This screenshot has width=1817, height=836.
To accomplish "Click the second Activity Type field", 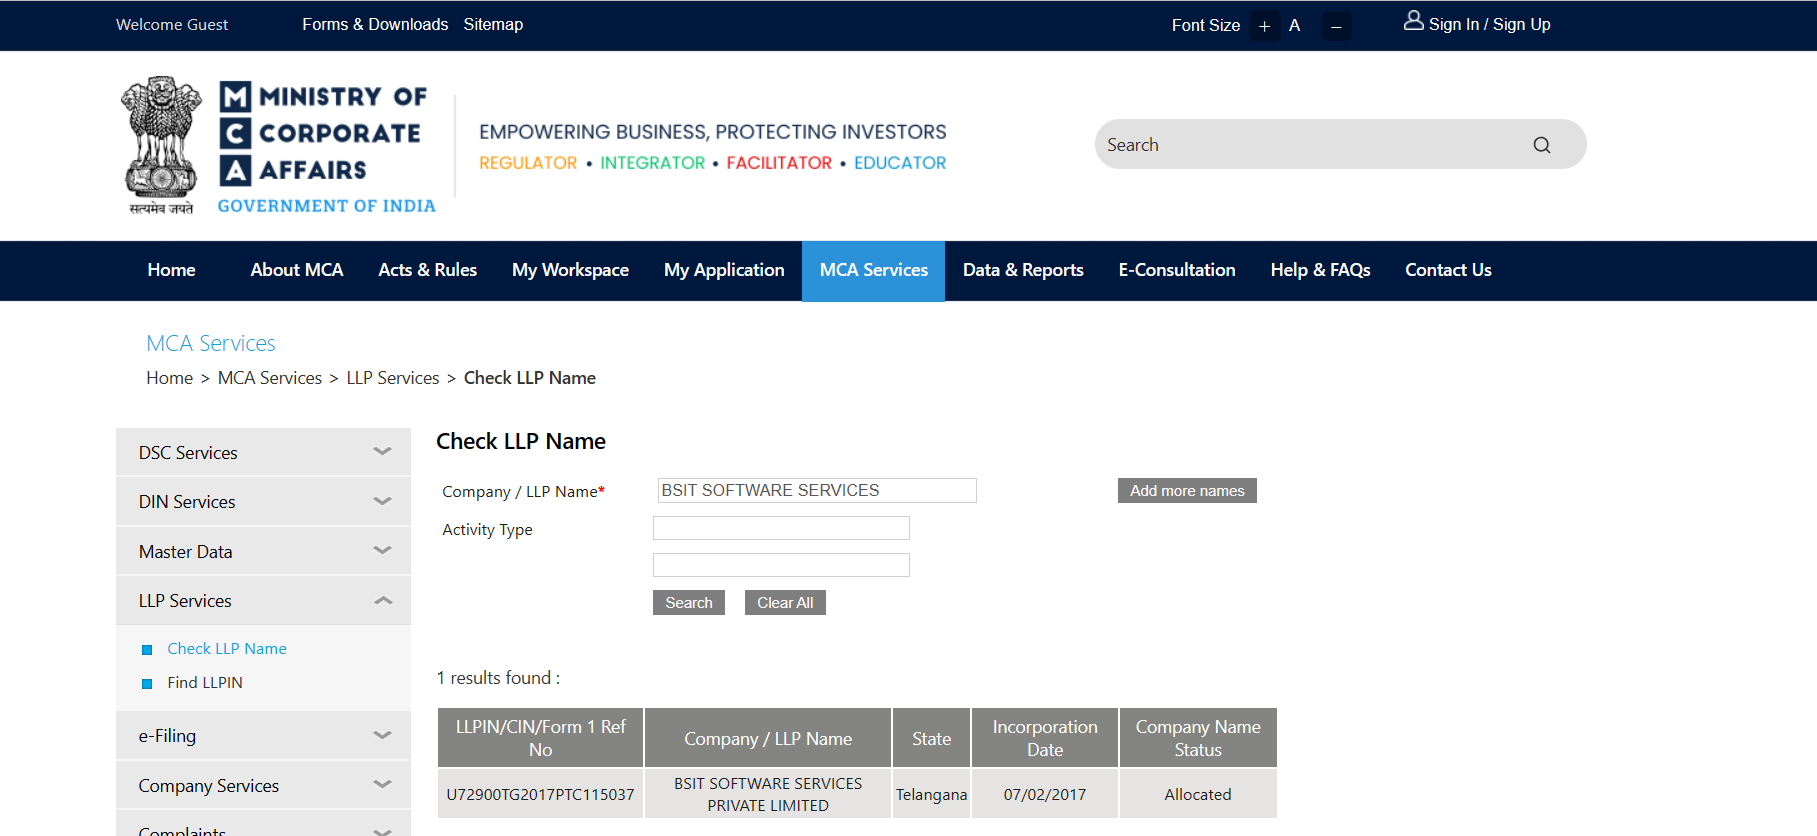I will tap(781, 565).
